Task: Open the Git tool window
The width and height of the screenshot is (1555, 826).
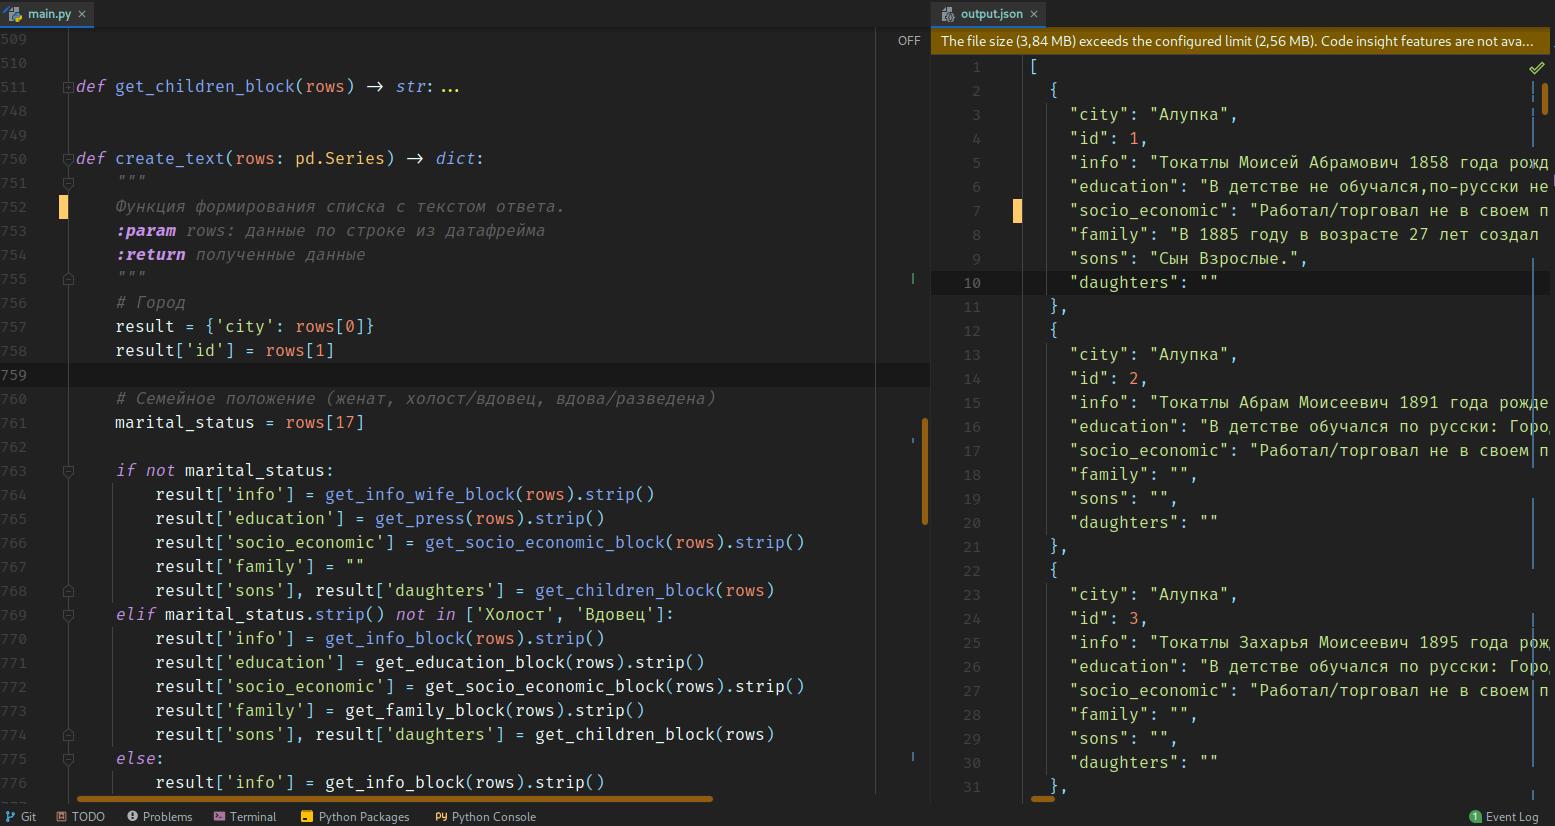Action: point(20,816)
